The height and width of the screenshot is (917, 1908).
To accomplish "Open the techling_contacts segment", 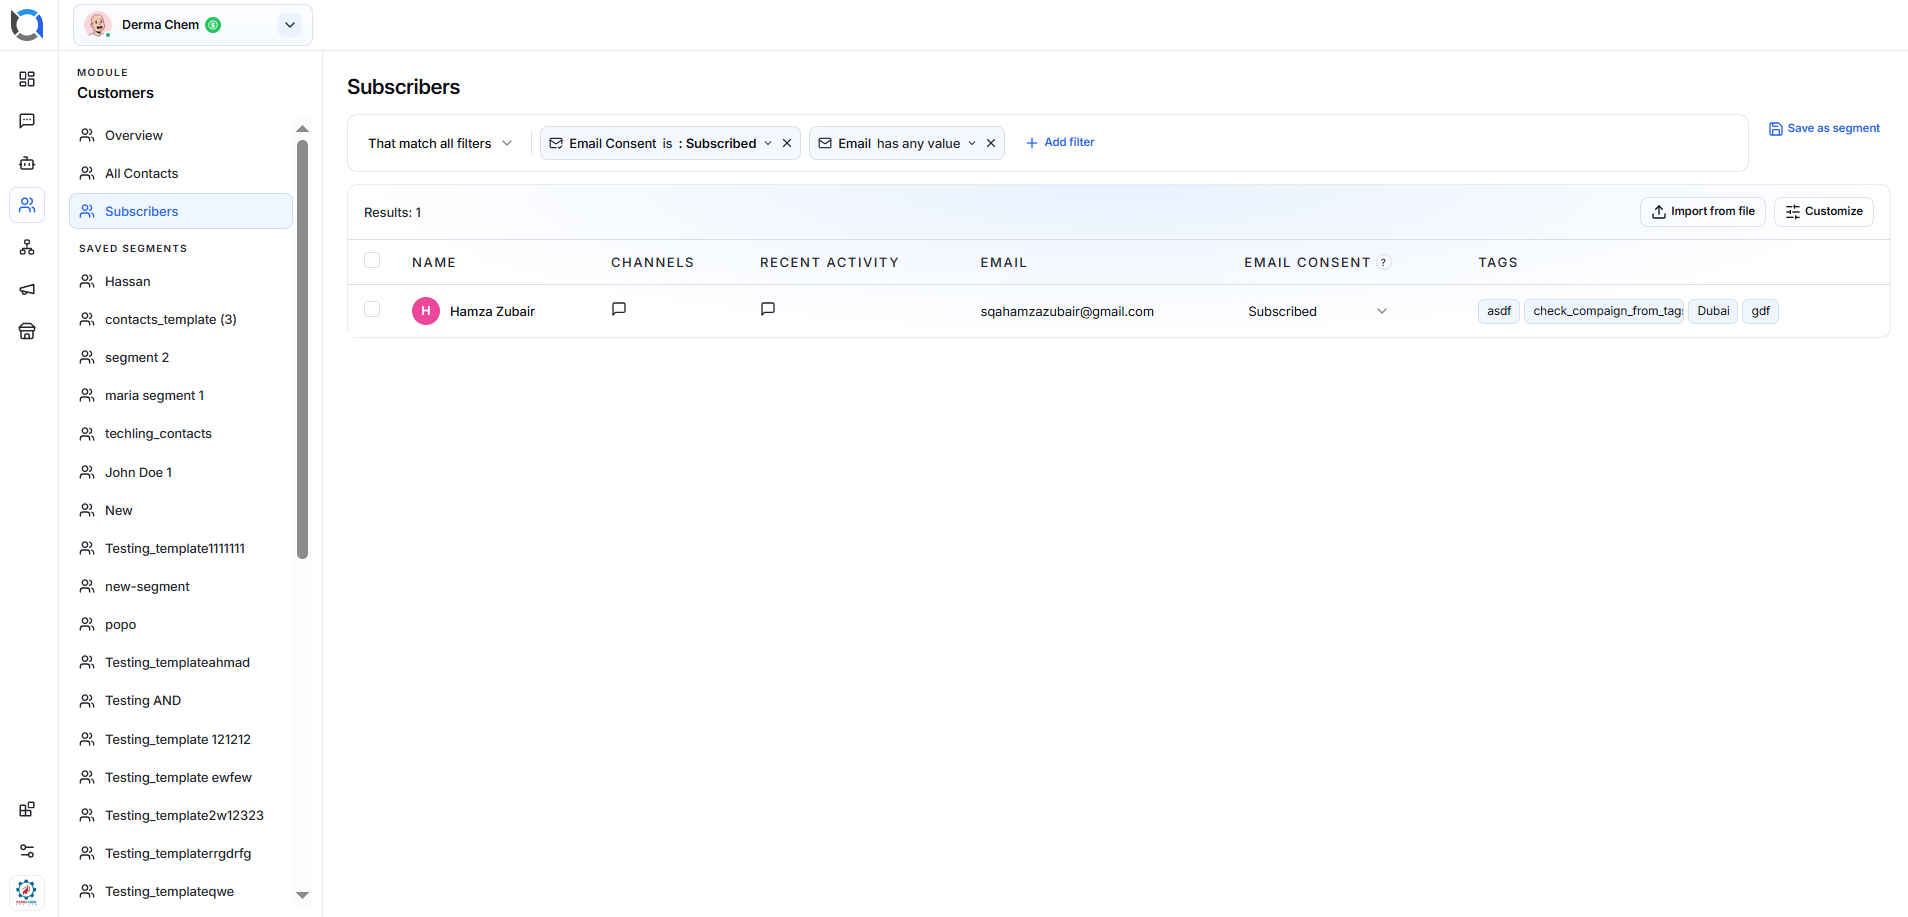I will point(181,433).
